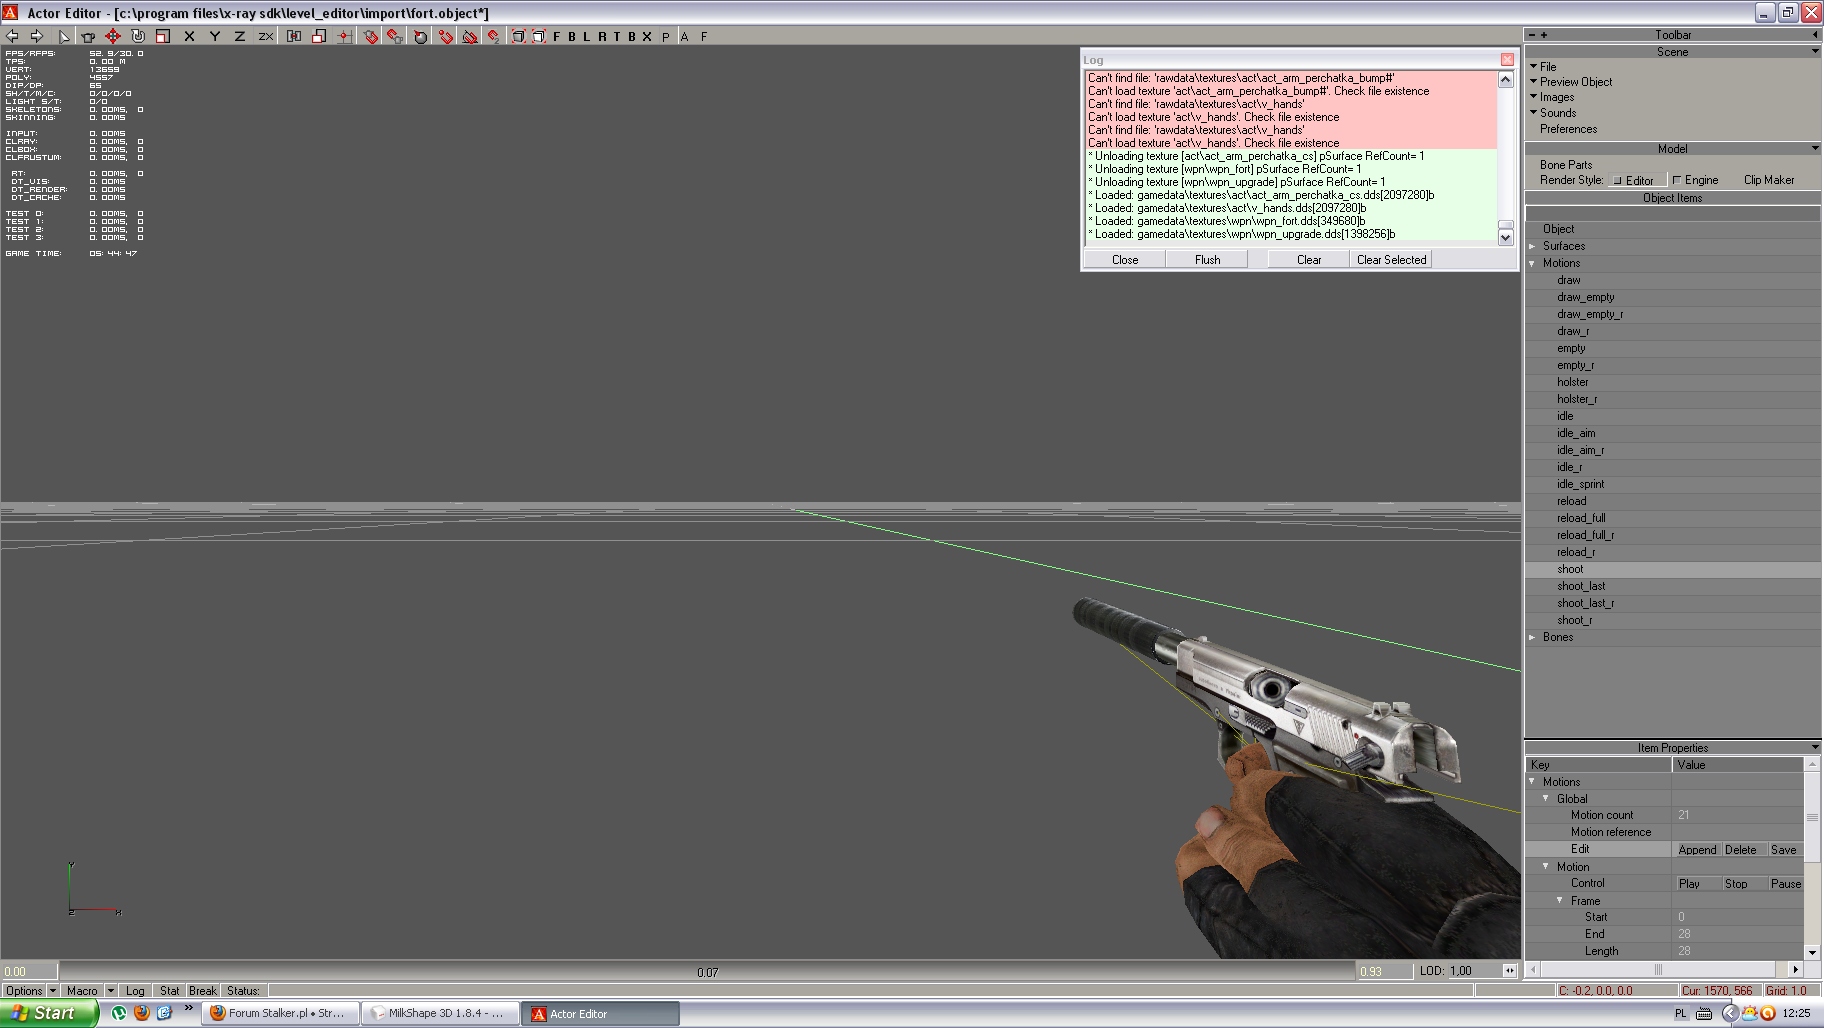Click Close in the Log window

click(x=1125, y=259)
